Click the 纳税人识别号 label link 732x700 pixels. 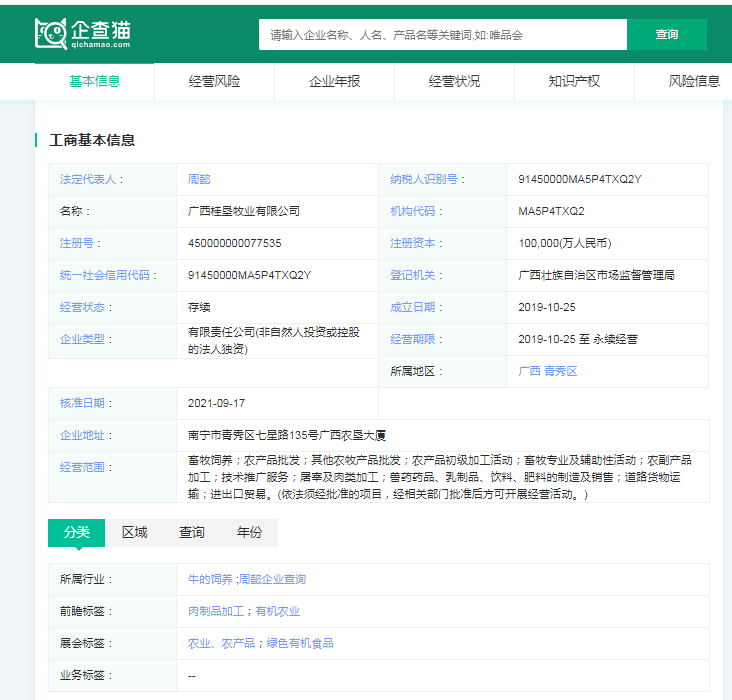point(424,179)
